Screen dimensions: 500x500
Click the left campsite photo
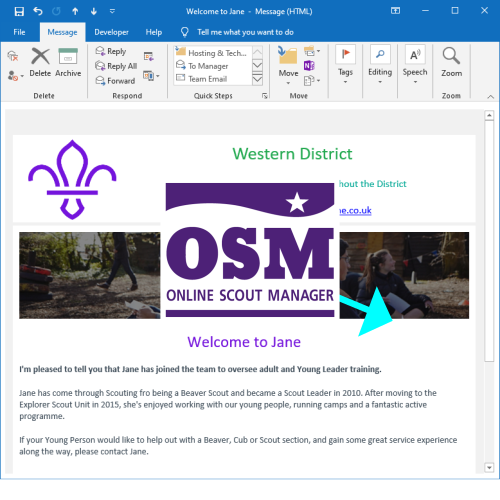(x=90, y=275)
